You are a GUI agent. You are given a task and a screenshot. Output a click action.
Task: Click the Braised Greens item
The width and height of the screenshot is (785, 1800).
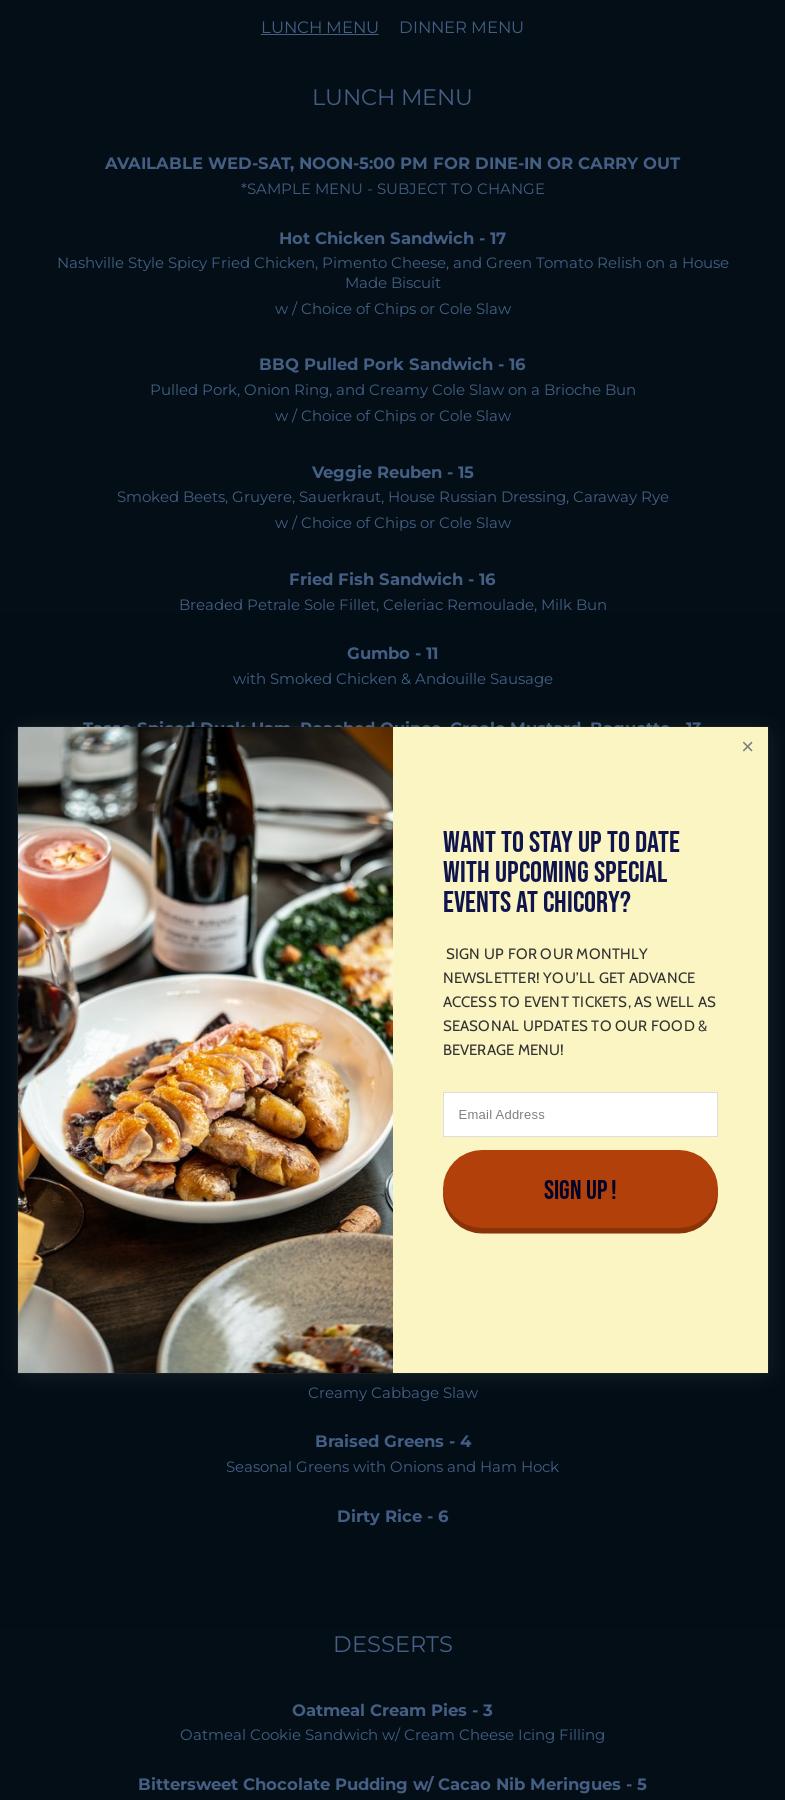(x=392, y=1441)
